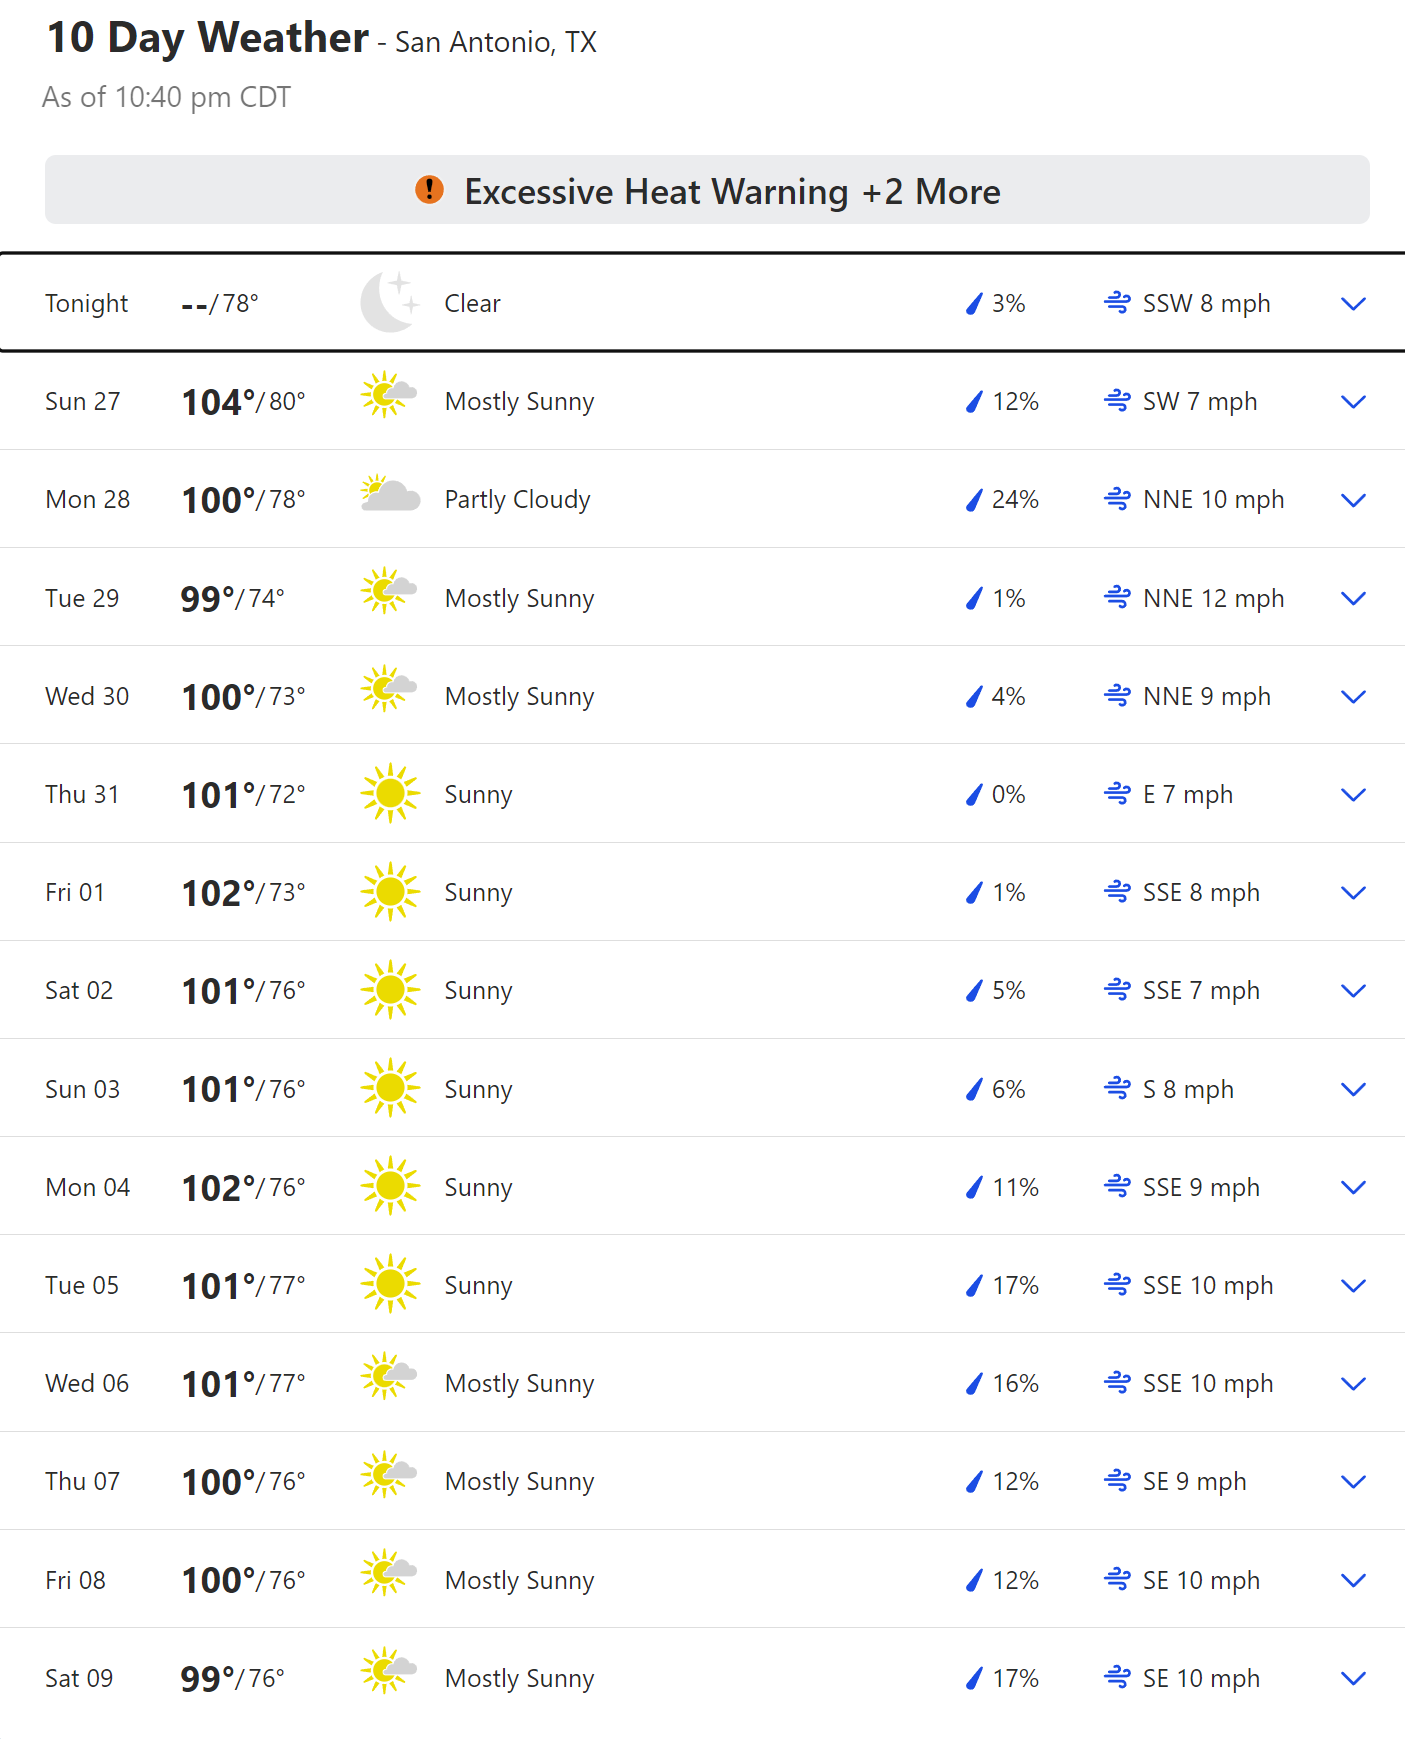Click the wind icon beside NNE 12 mph
This screenshot has height=1739, width=1405.
point(1117,597)
